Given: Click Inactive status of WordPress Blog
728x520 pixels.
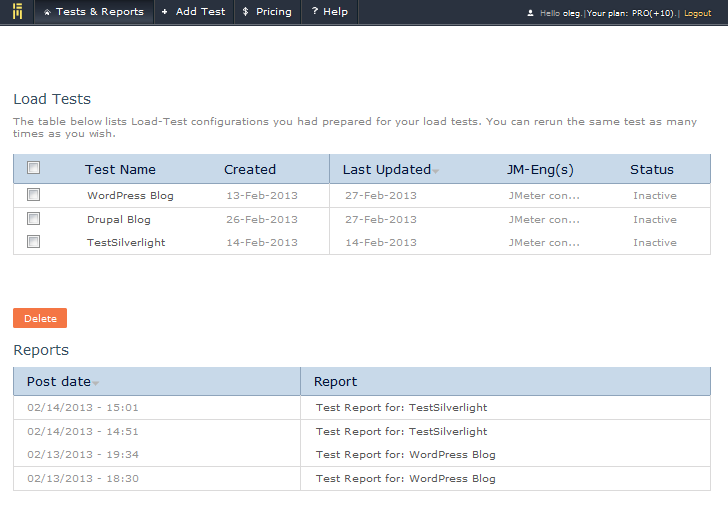Looking at the screenshot, I should coord(655,195).
